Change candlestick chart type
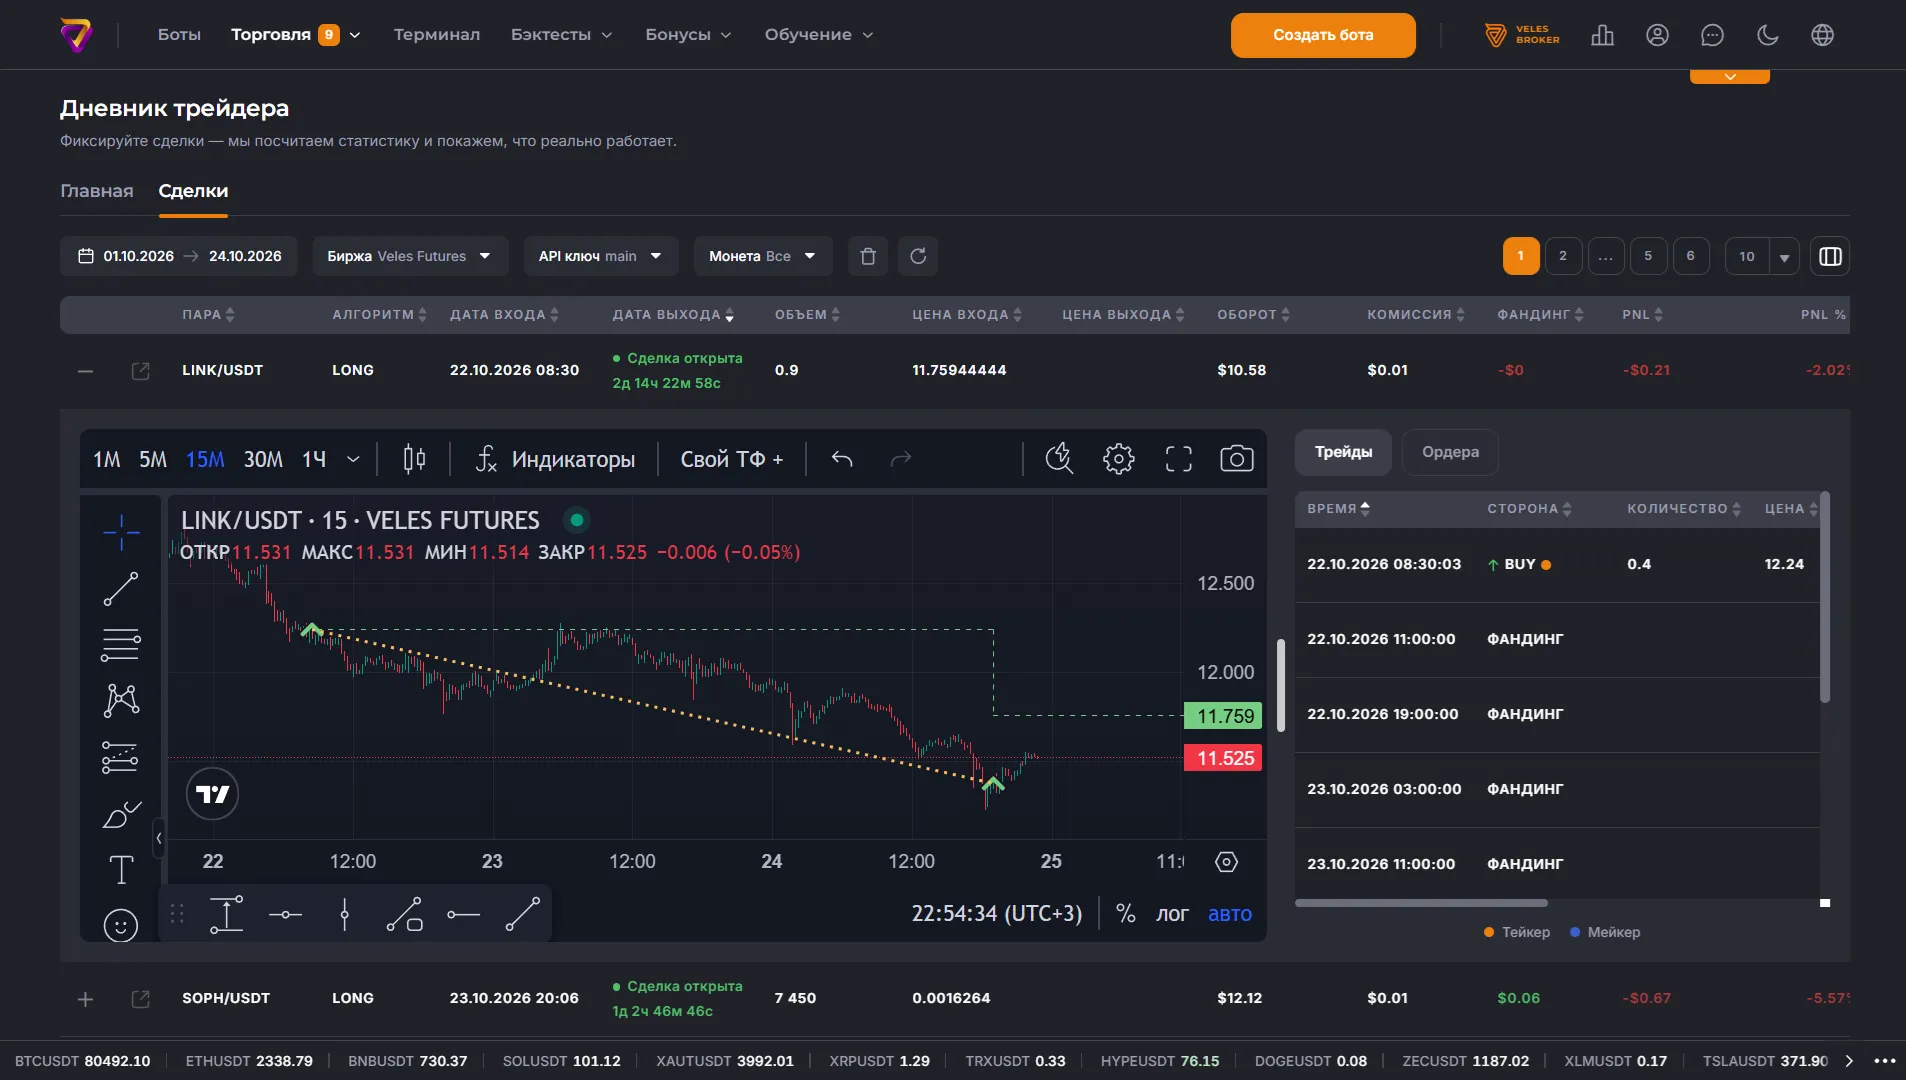The width and height of the screenshot is (1906, 1080). [414, 459]
